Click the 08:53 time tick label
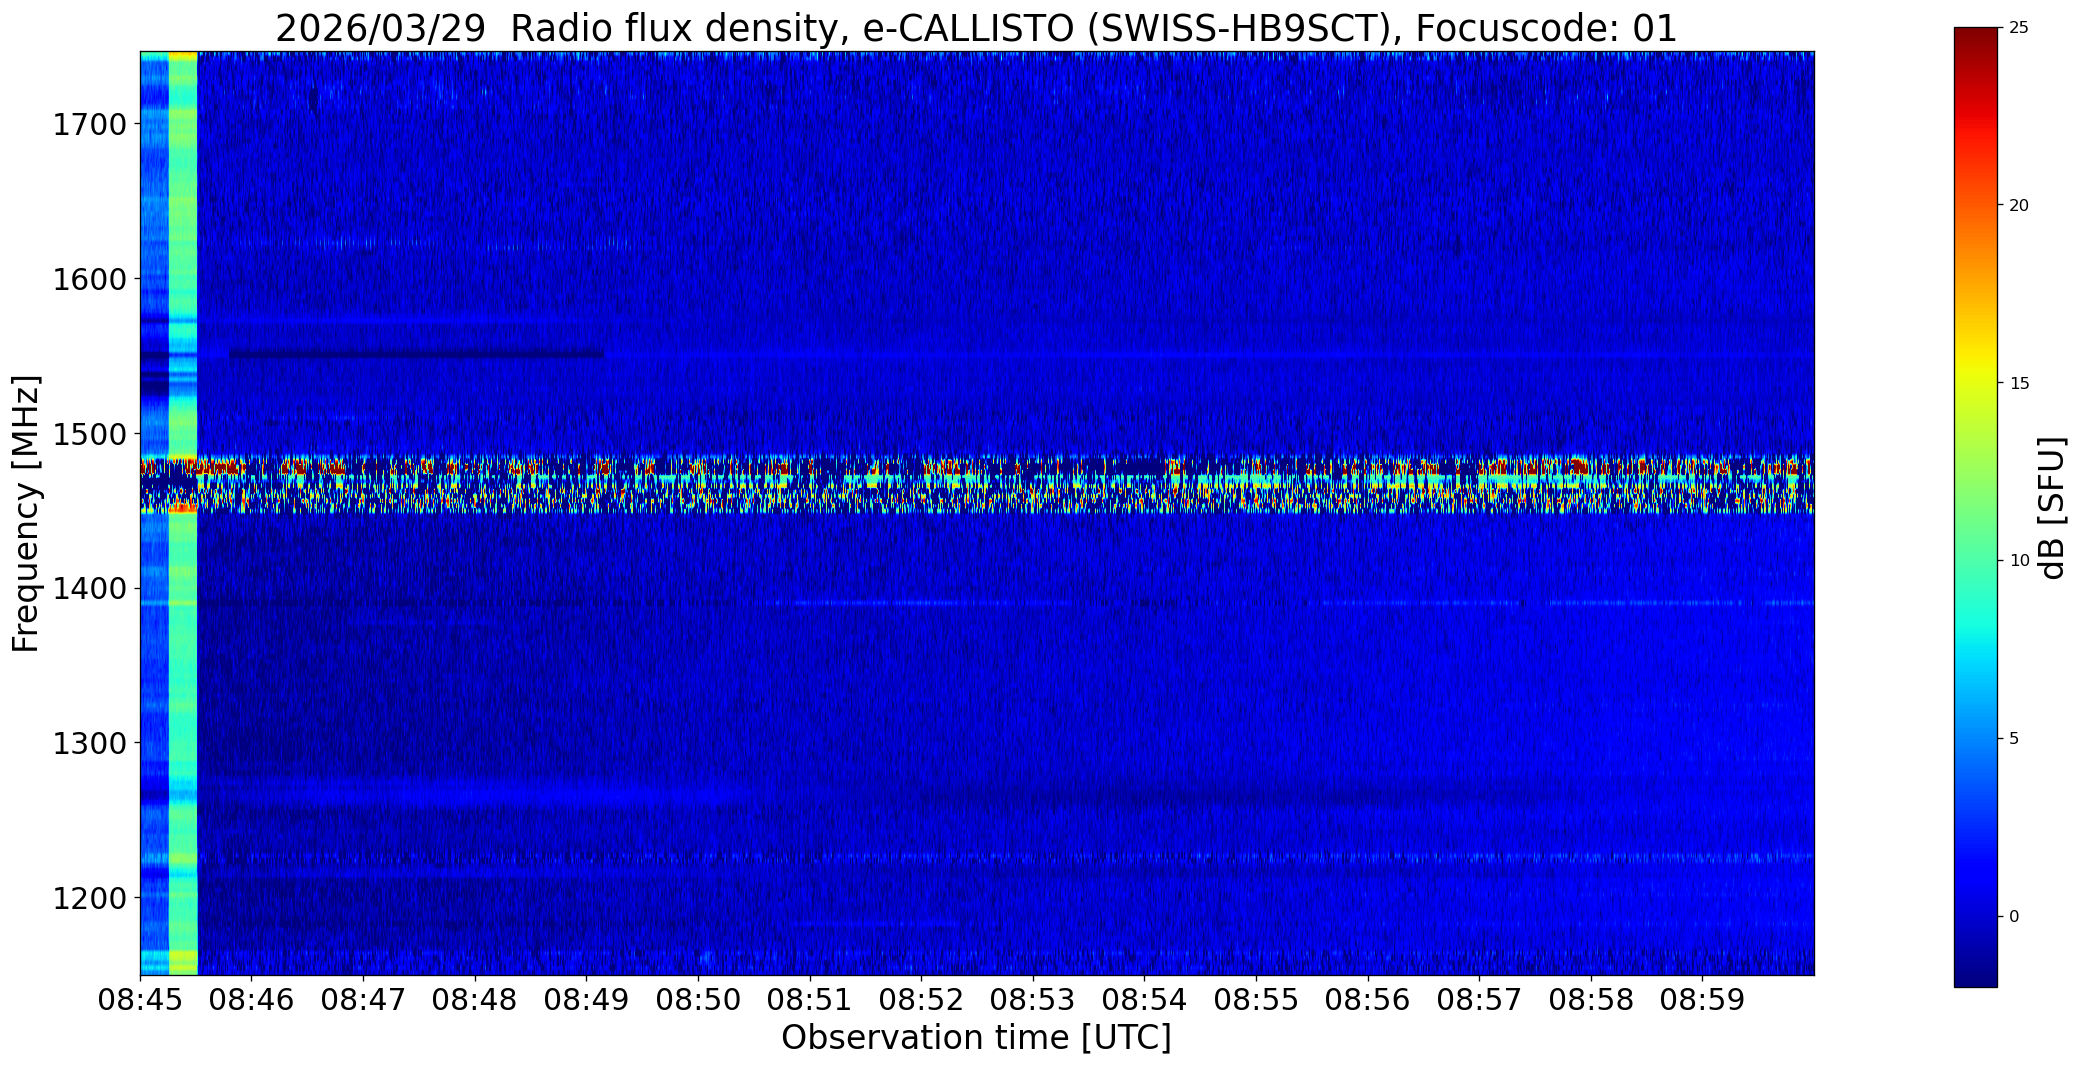2082x1067 pixels. click(x=1033, y=999)
